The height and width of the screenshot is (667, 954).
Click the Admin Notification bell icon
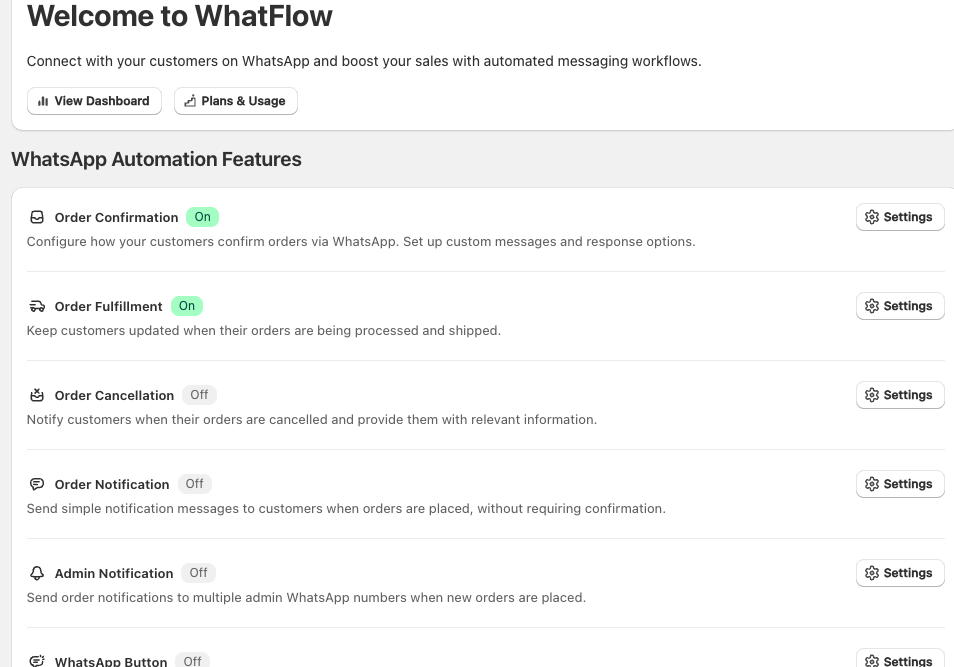(37, 573)
